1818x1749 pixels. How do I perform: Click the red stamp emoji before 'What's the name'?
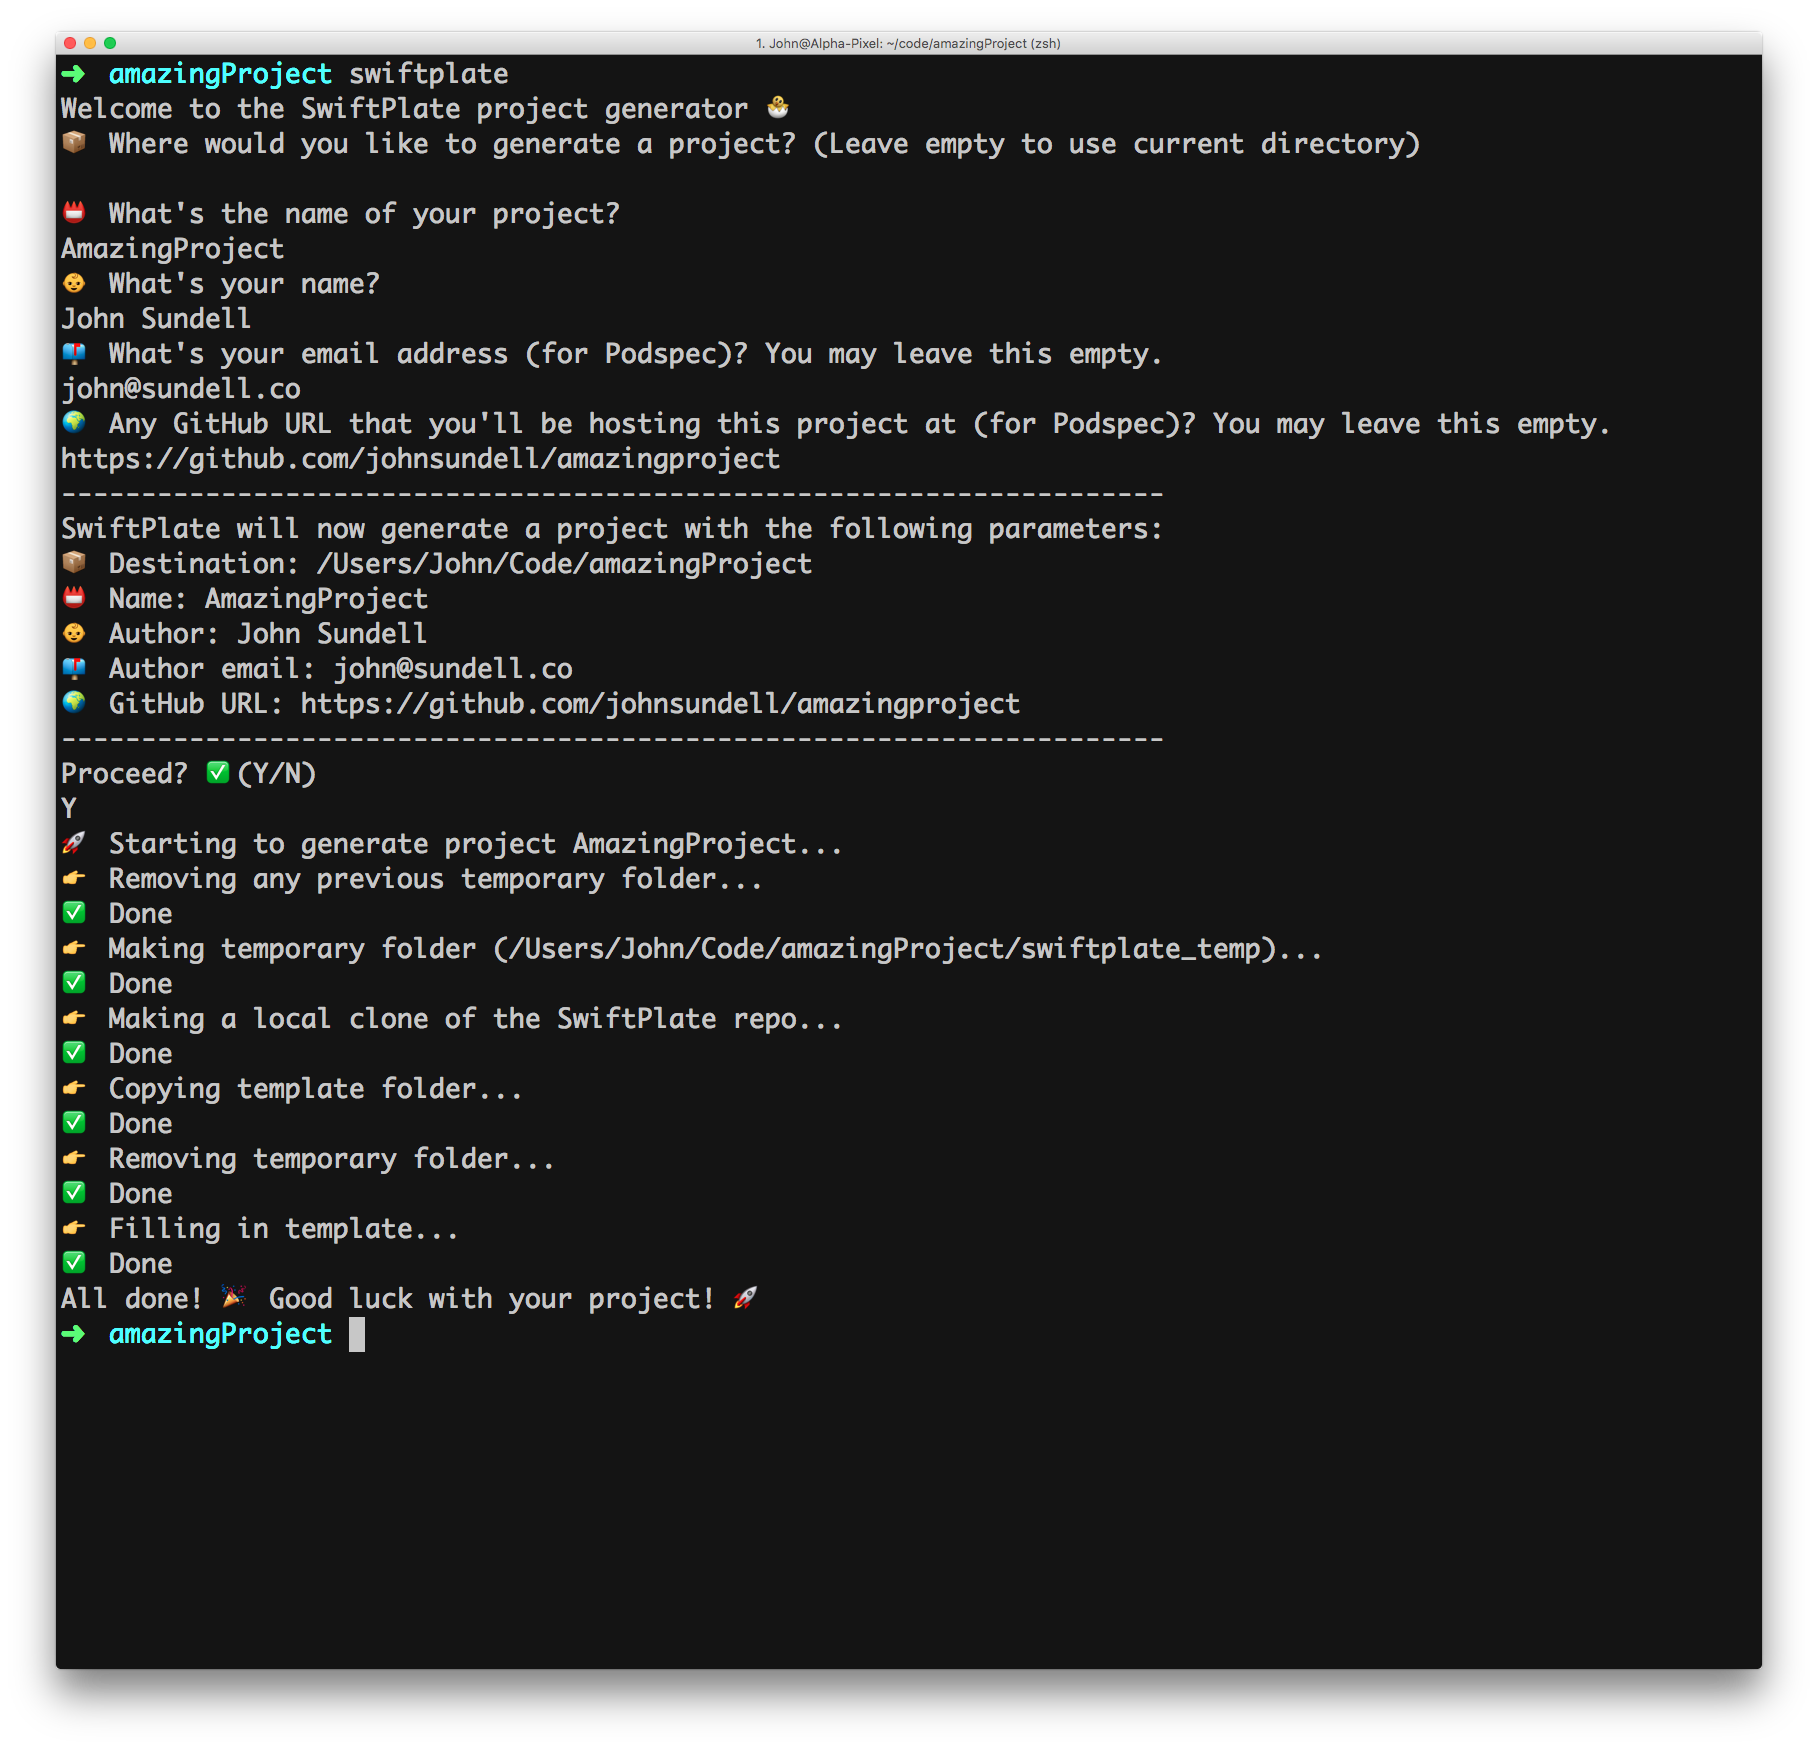(74, 212)
